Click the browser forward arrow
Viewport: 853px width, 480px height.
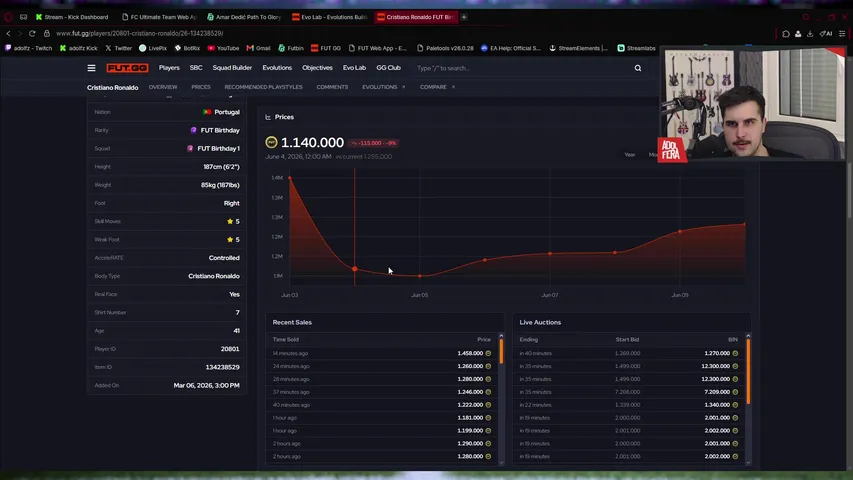20,33
